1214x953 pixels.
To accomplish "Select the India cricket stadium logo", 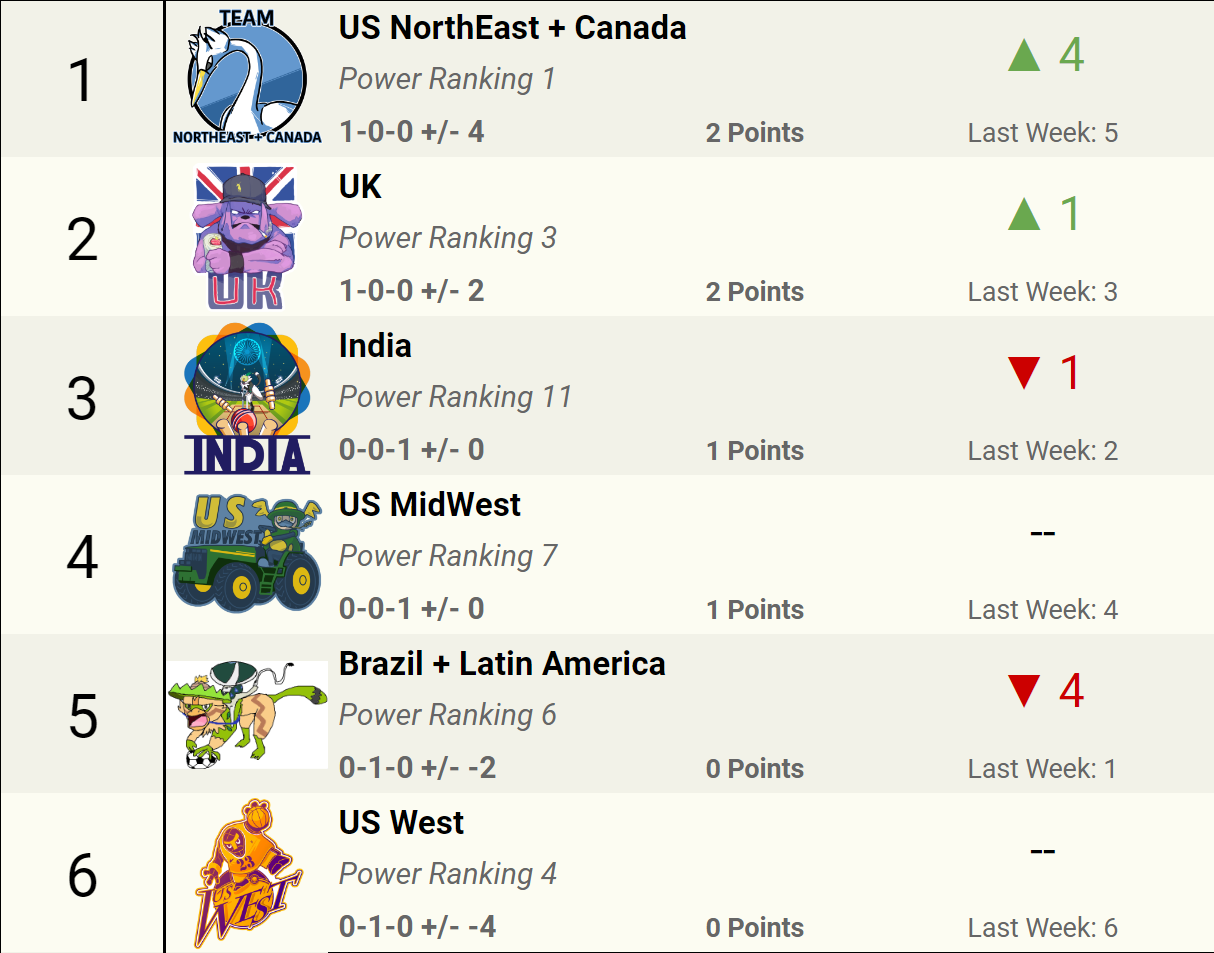I will 247,397.
